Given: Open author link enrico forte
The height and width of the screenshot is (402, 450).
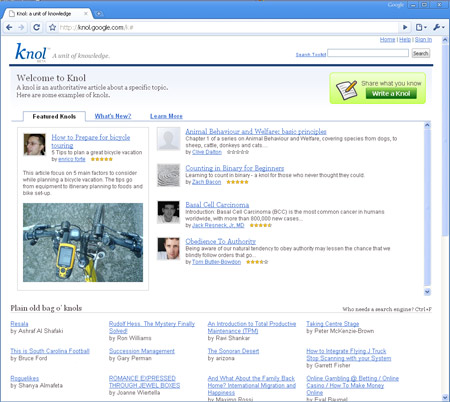Looking at the screenshot, I should tap(72, 159).
